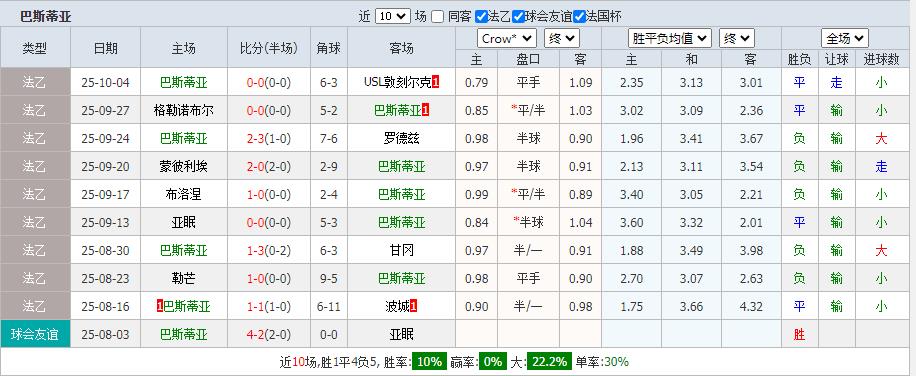Click the 法乙 type cell for 25-10-04
The width and height of the screenshot is (916, 376).
(x=35, y=82)
